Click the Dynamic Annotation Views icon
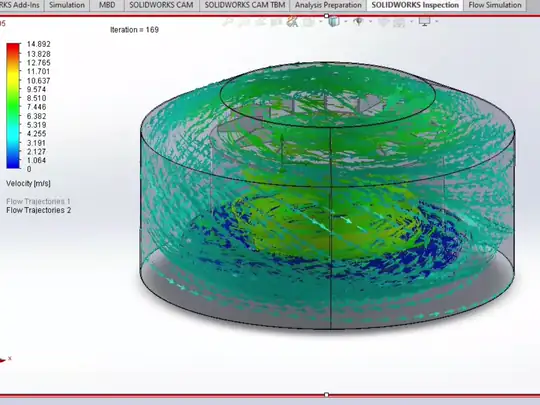 point(292,22)
